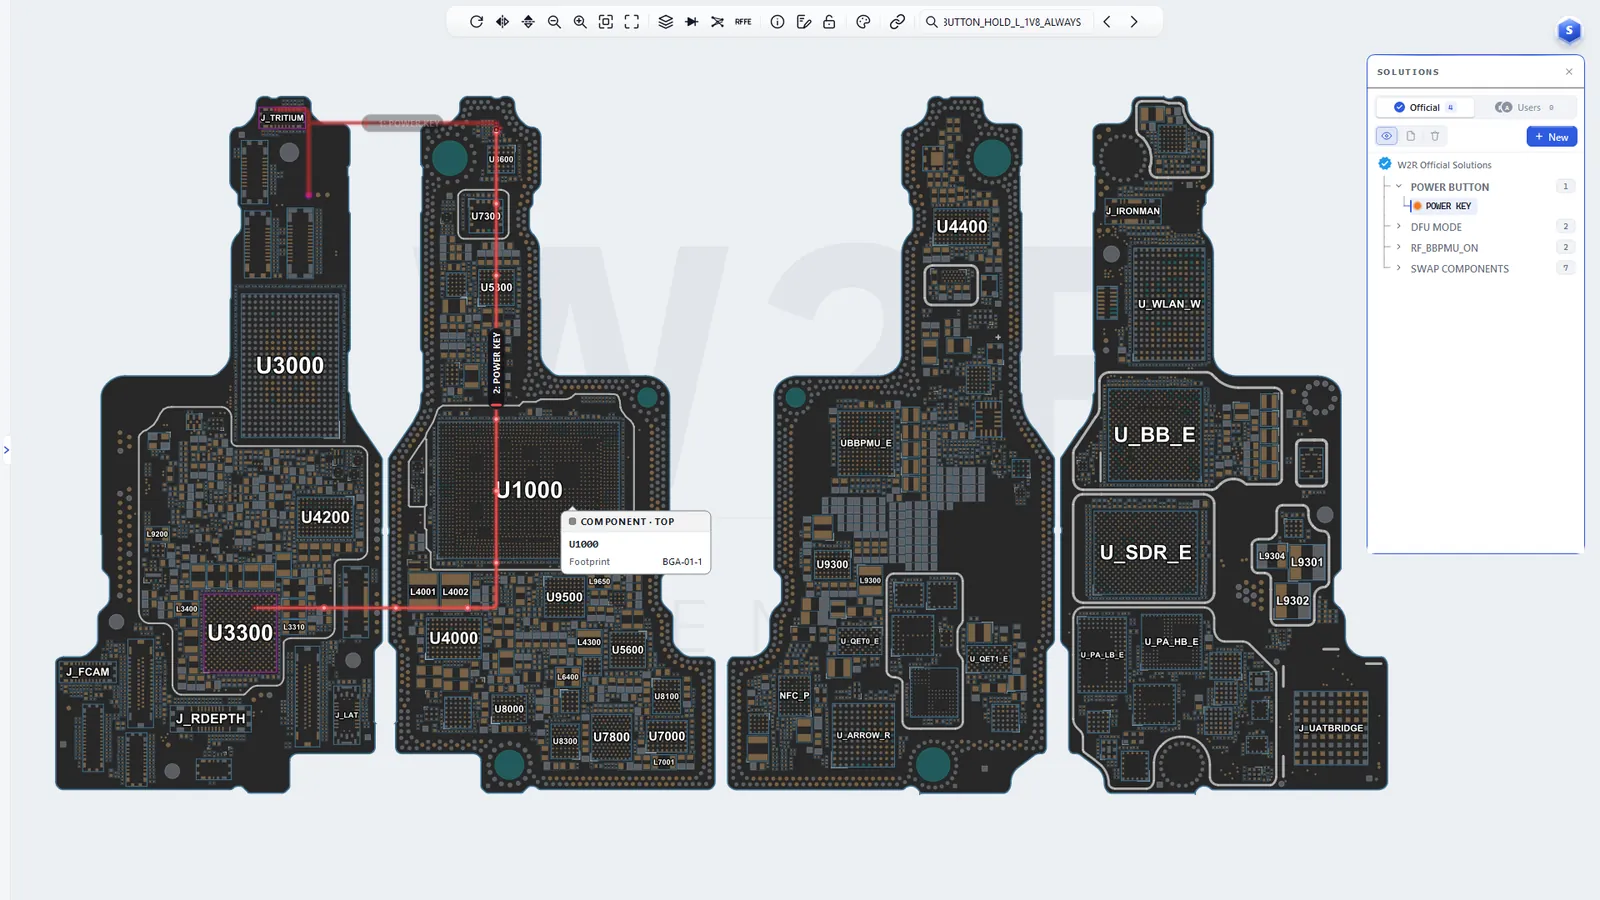Flip the board vertically
This screenshot has width=1600, height=900.
tap(528, 22)
